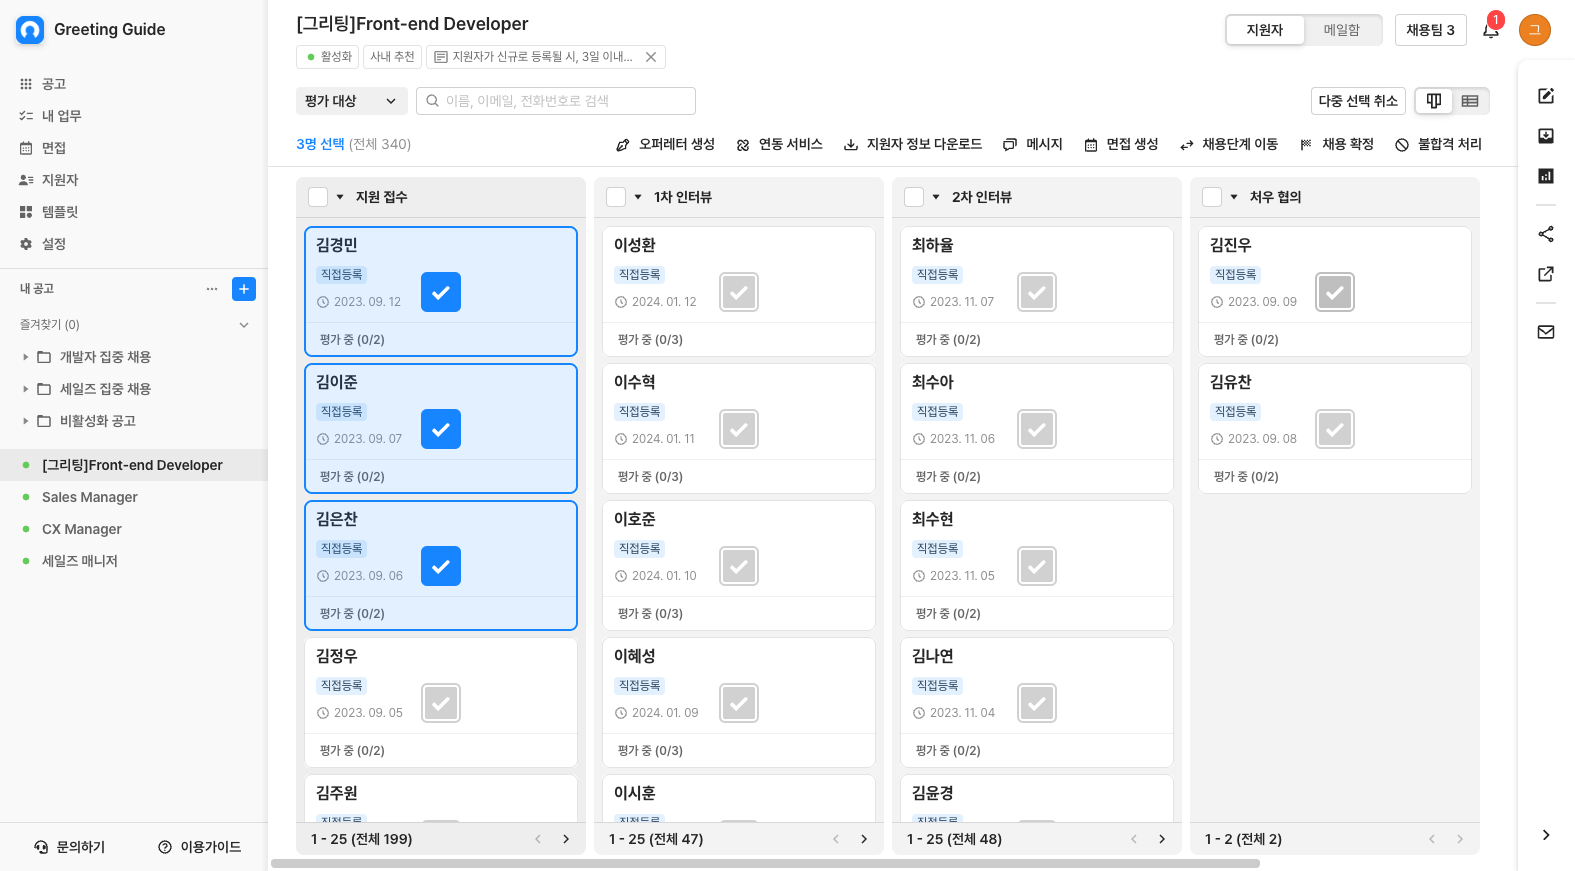Click the orange user avatar
The width and height of the screenshot is (1575, 871).
click(1534, 30)
